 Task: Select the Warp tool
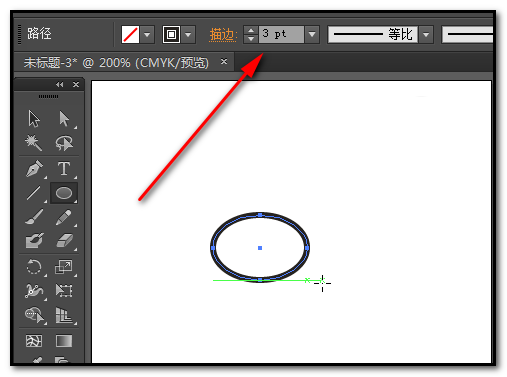pyautogui.click(x=34, y=291)
